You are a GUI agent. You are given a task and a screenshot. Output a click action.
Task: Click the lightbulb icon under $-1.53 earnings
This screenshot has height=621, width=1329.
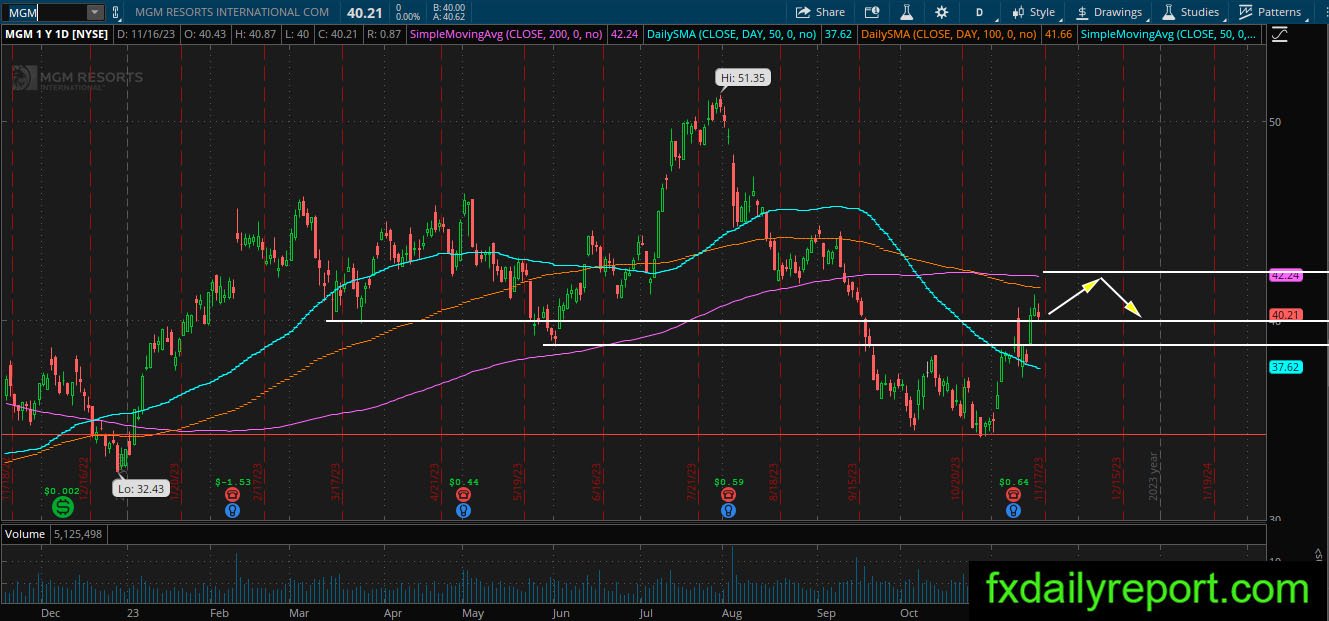point(232,510)
